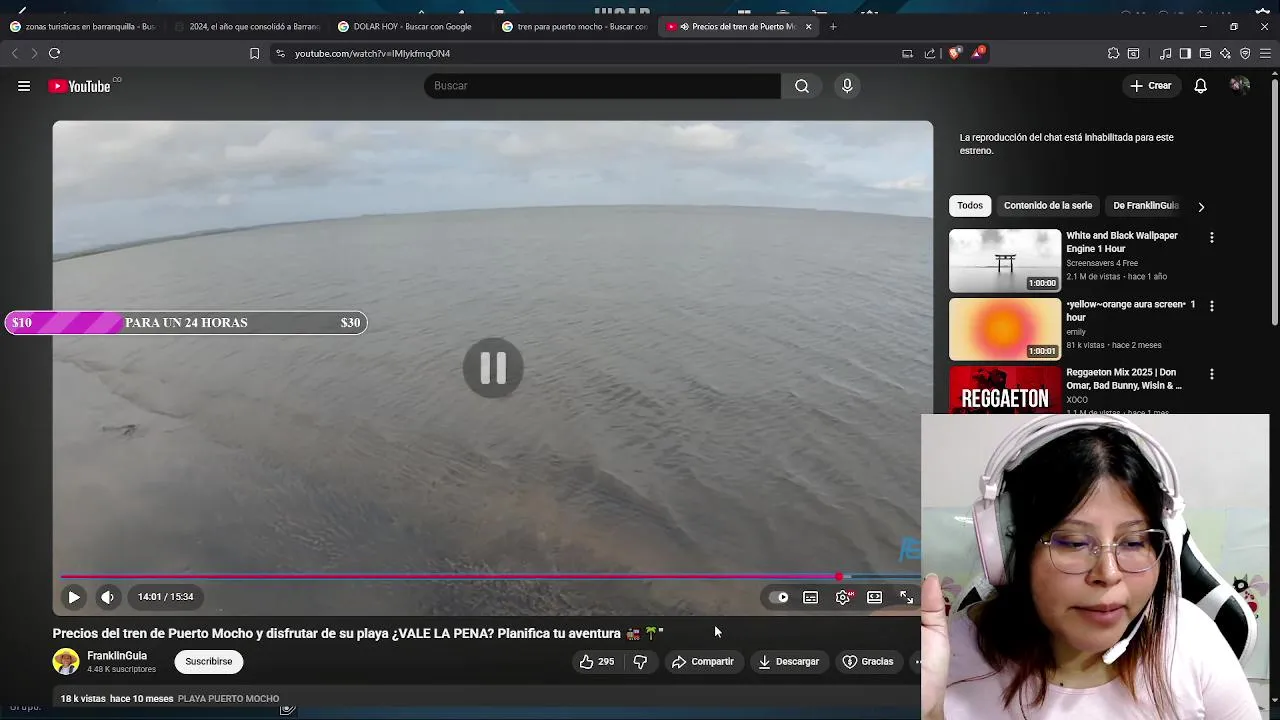Open the browser main menu
The width and height of the screenshot is (1280, 720).
tap(1266, 53)
